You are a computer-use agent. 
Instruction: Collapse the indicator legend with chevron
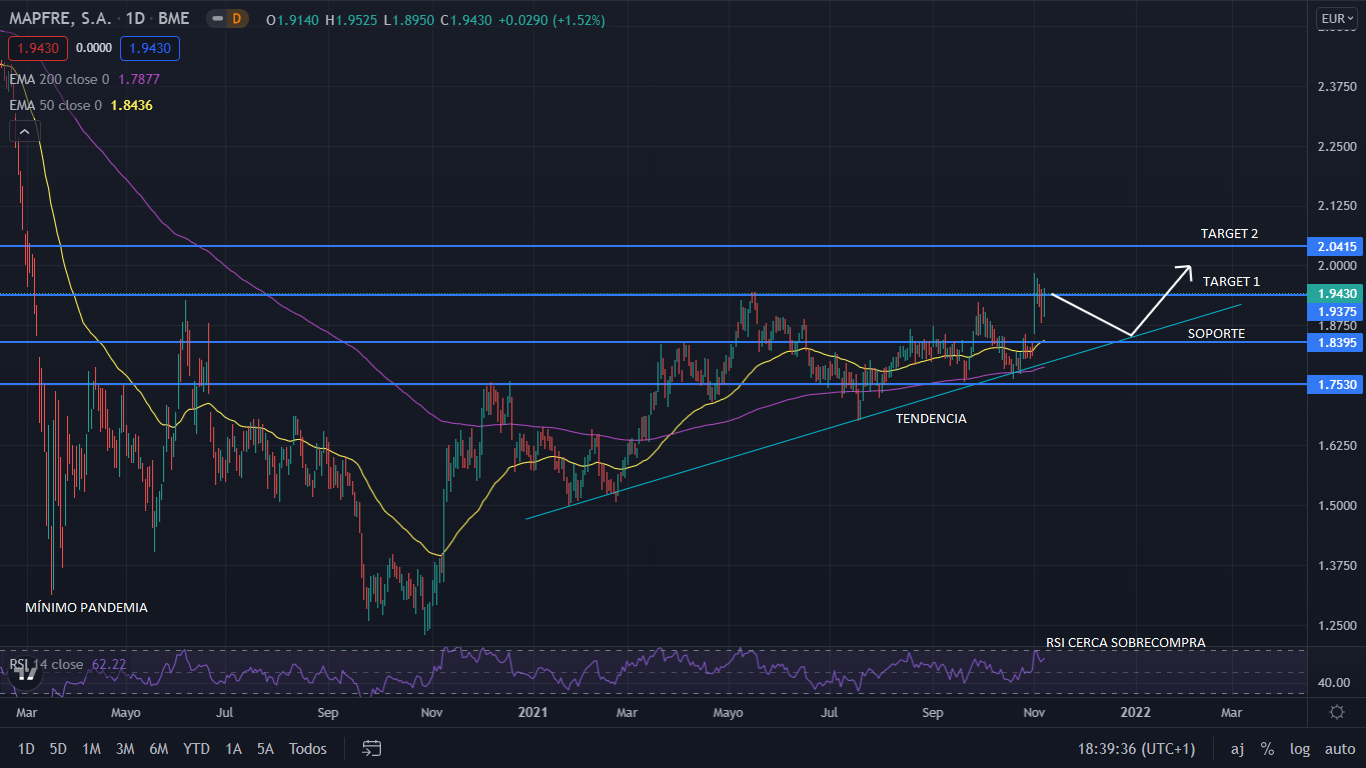[x=22, y=131]
